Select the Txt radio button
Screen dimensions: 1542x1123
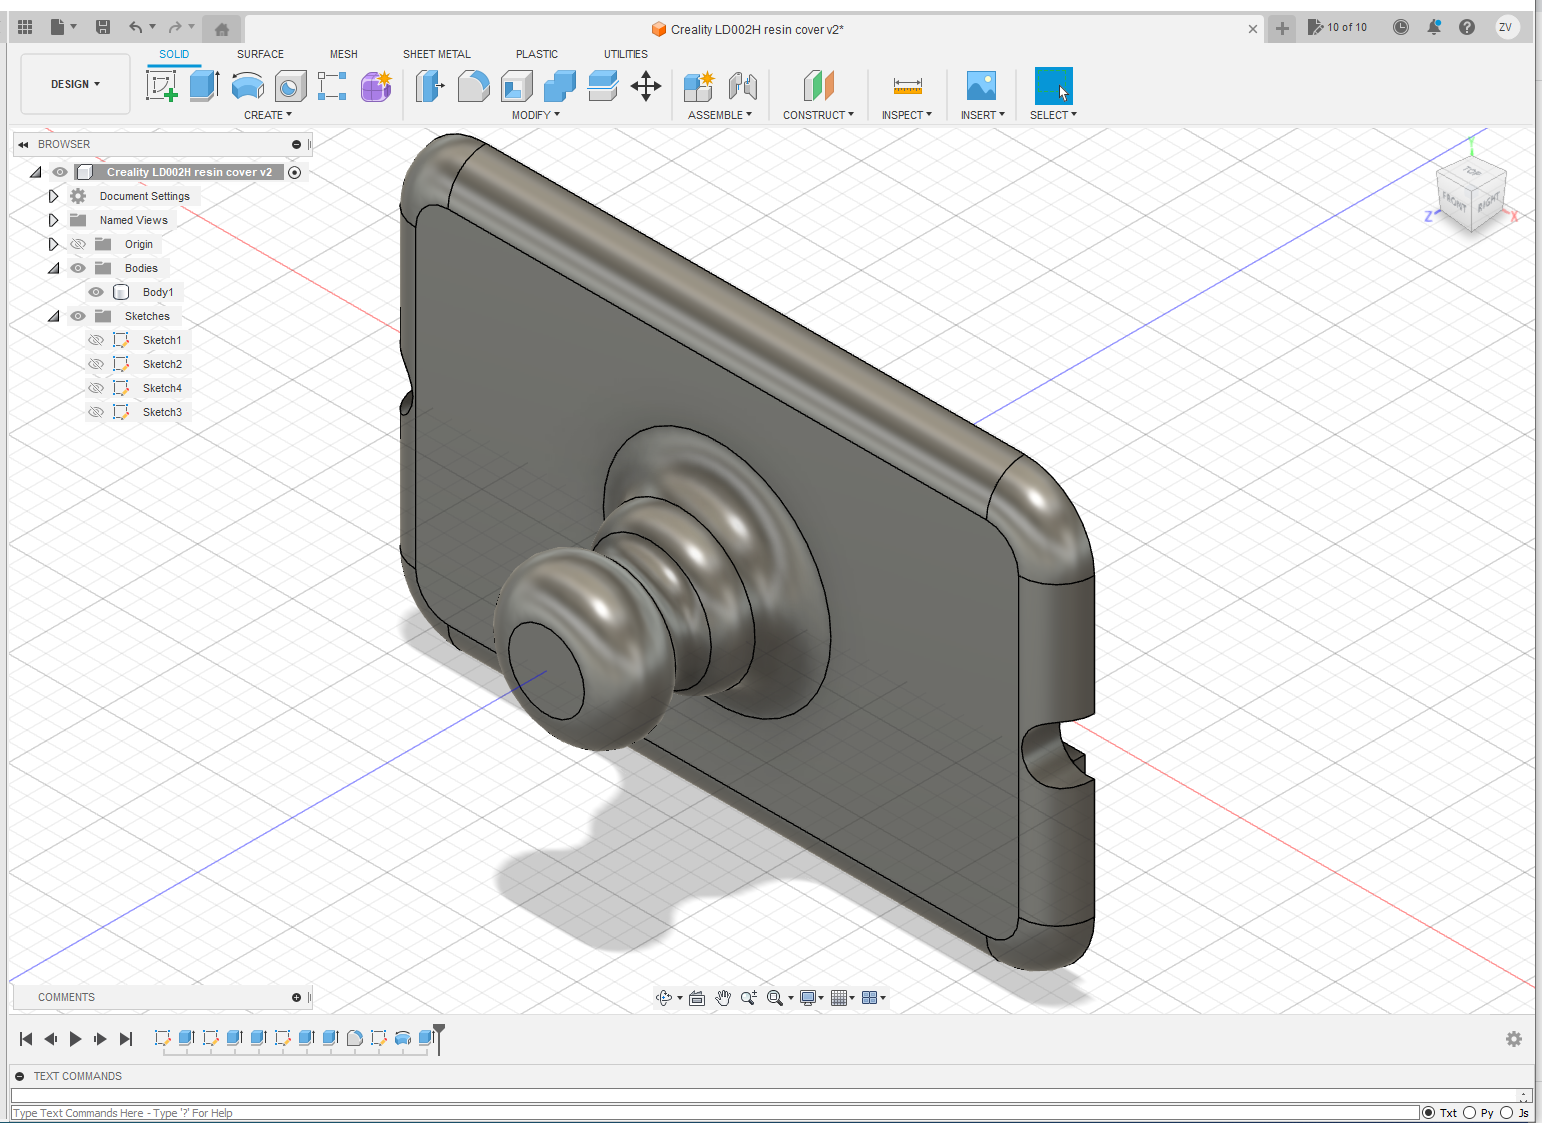tap(1428, 1113)
